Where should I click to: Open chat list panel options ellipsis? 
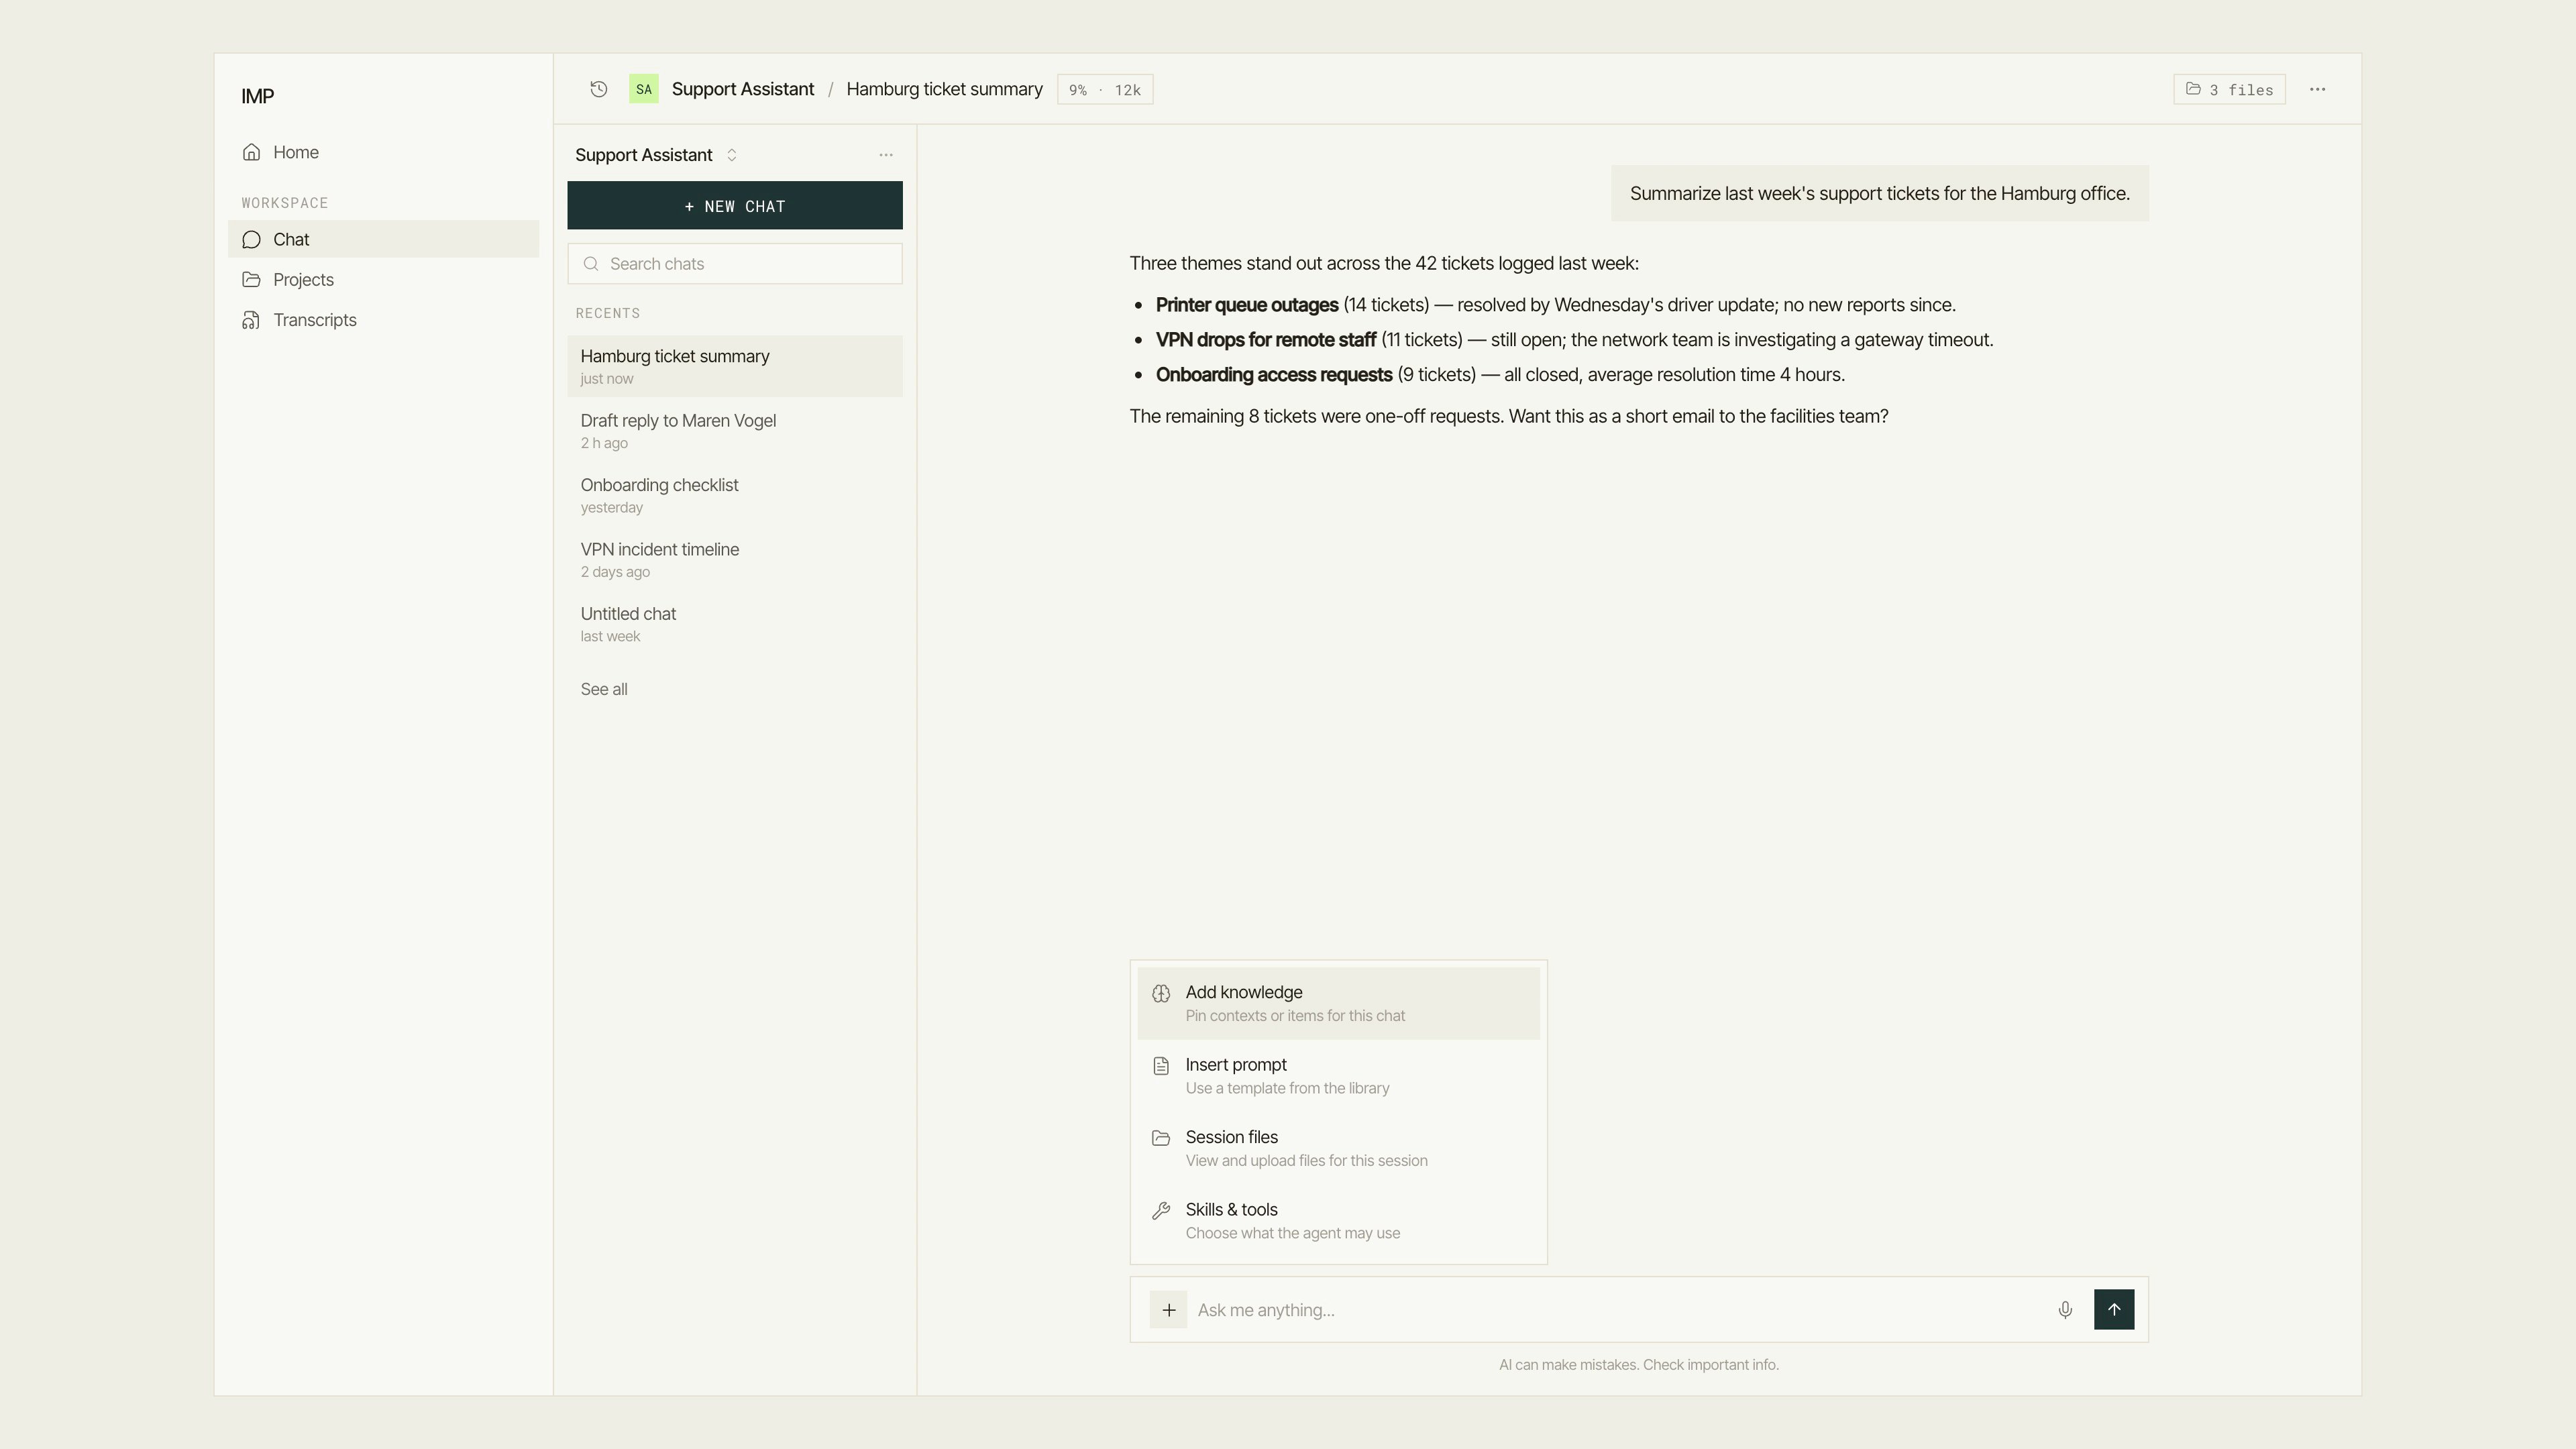click(x=886, y=155)
